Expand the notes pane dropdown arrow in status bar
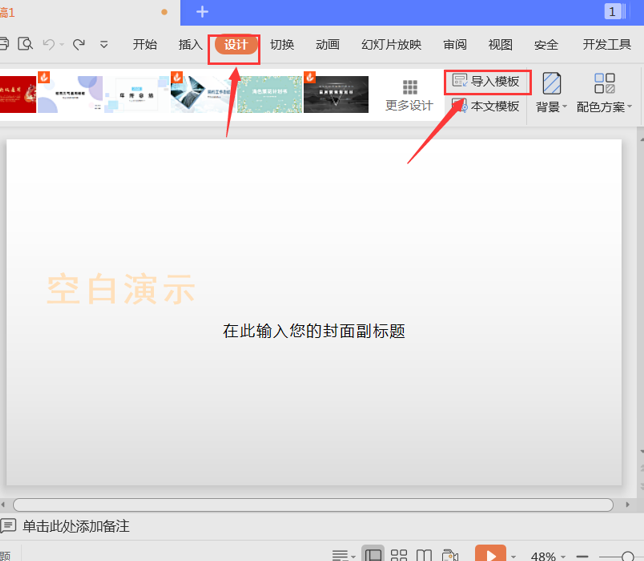The height and width of the screenshot is (561, 644). (353, 556)
